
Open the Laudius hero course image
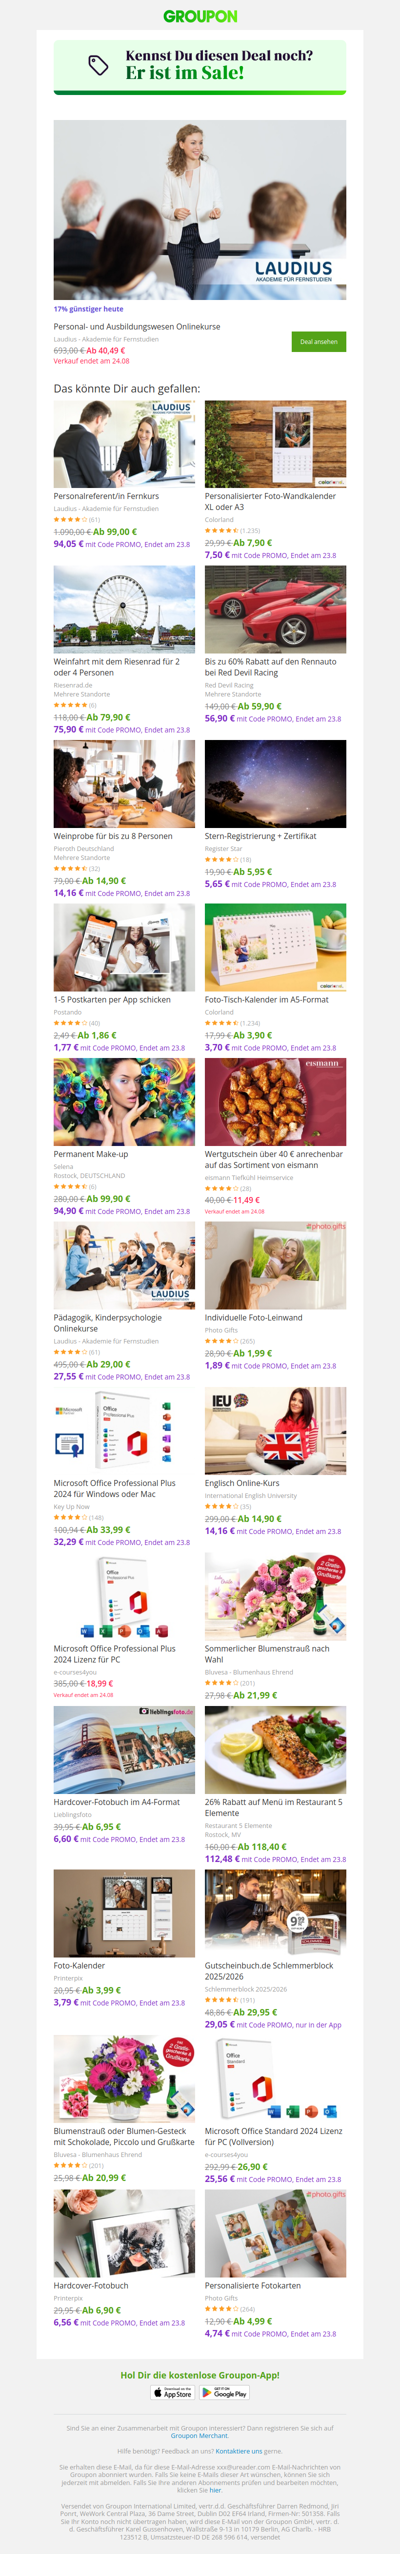pyautogui.click(x=200, y=210)
